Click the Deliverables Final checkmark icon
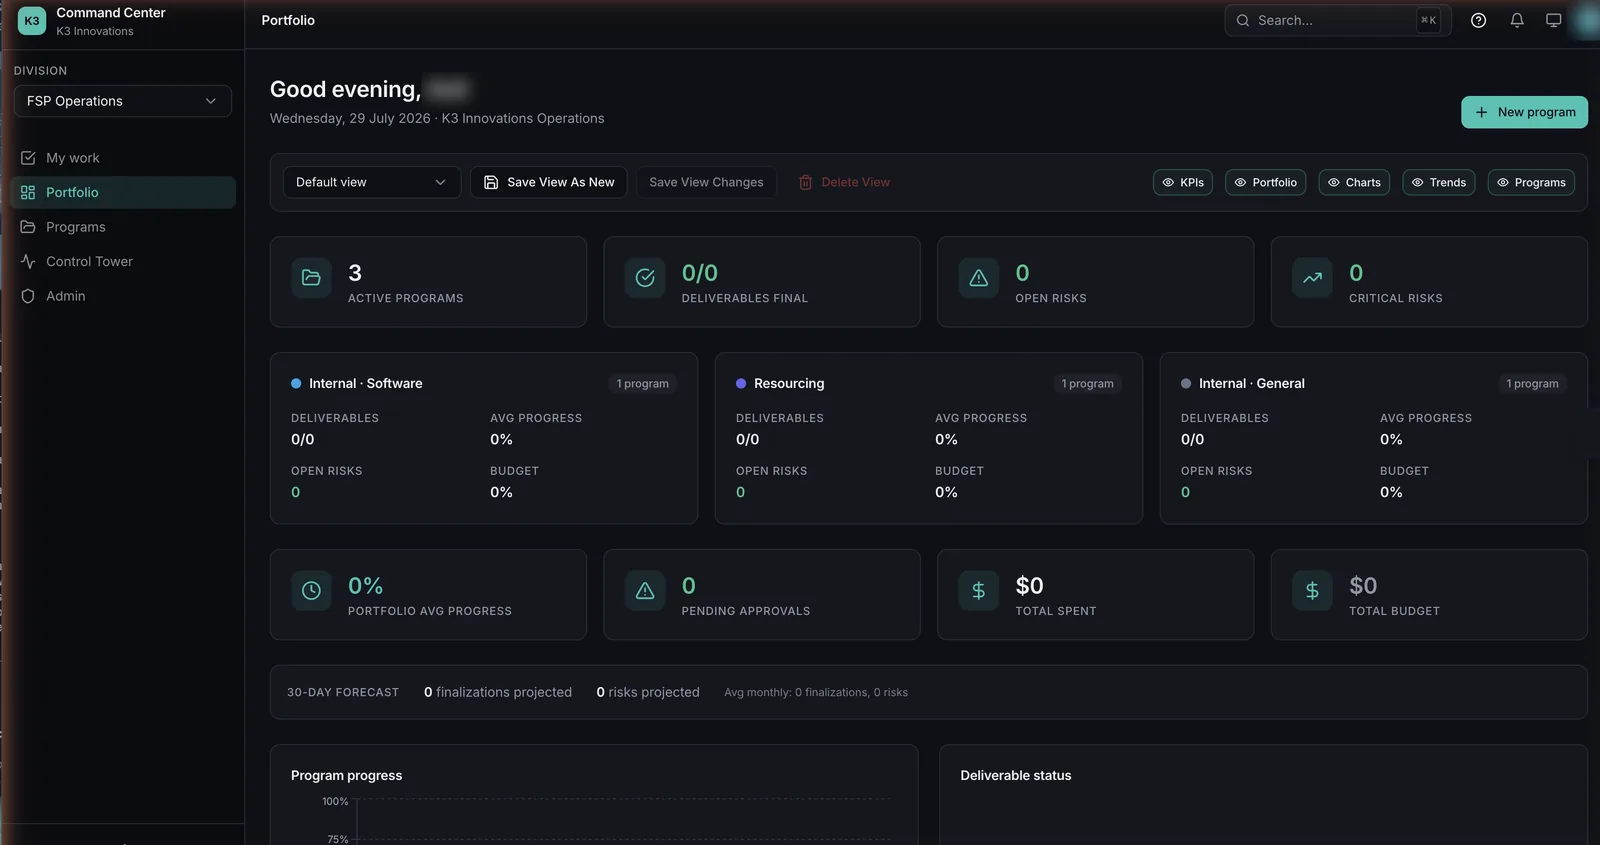This screenshot has width=1600, height=845. point(645,278)
